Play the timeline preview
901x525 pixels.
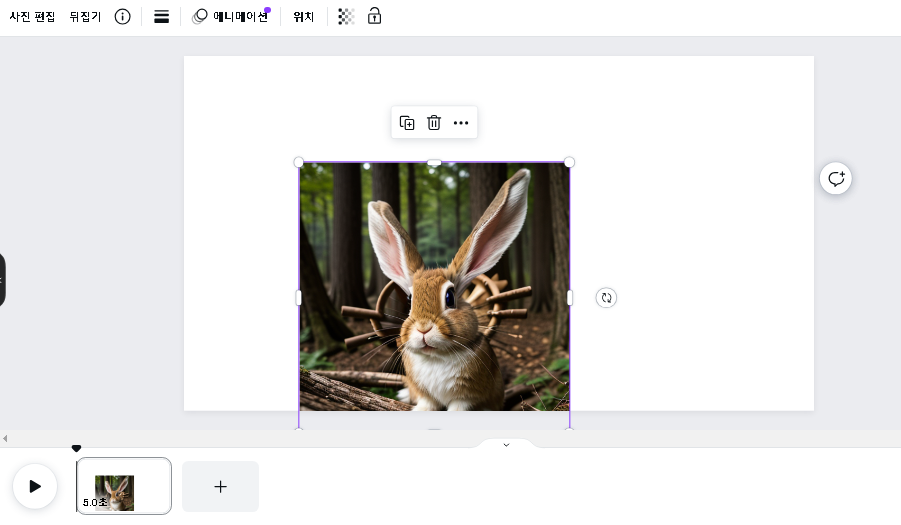(x=35, y=487)
